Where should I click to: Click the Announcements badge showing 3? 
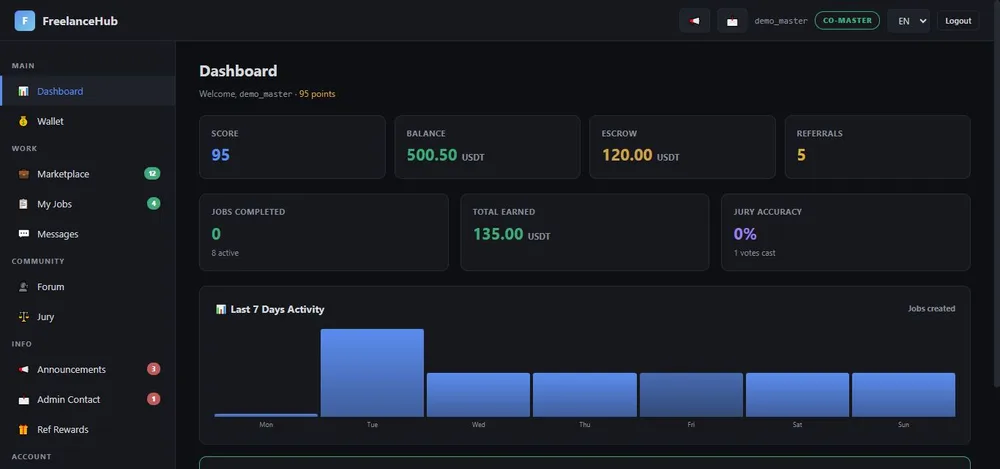point(153,369)
